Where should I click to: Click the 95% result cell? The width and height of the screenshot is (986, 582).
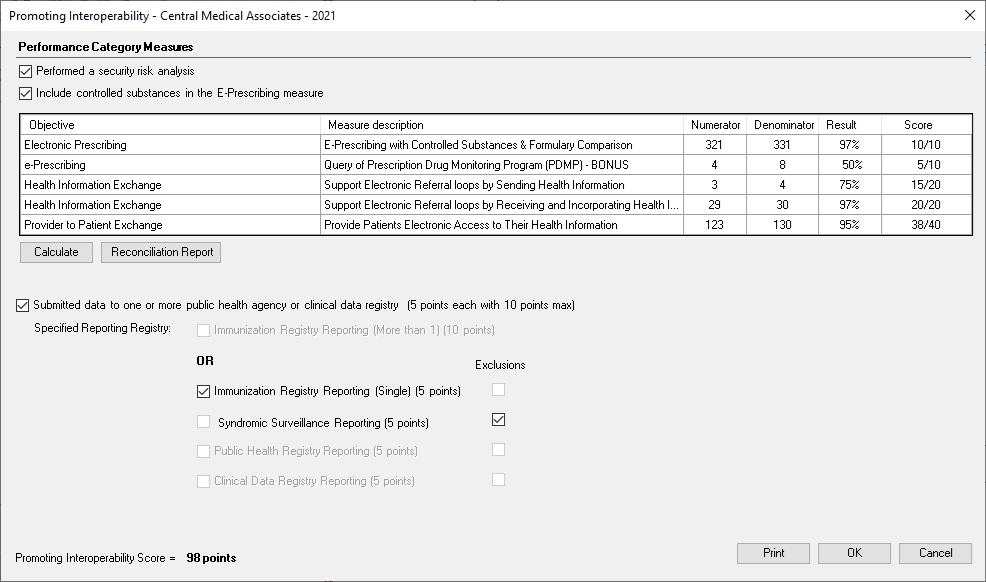[x=850, y=225]
